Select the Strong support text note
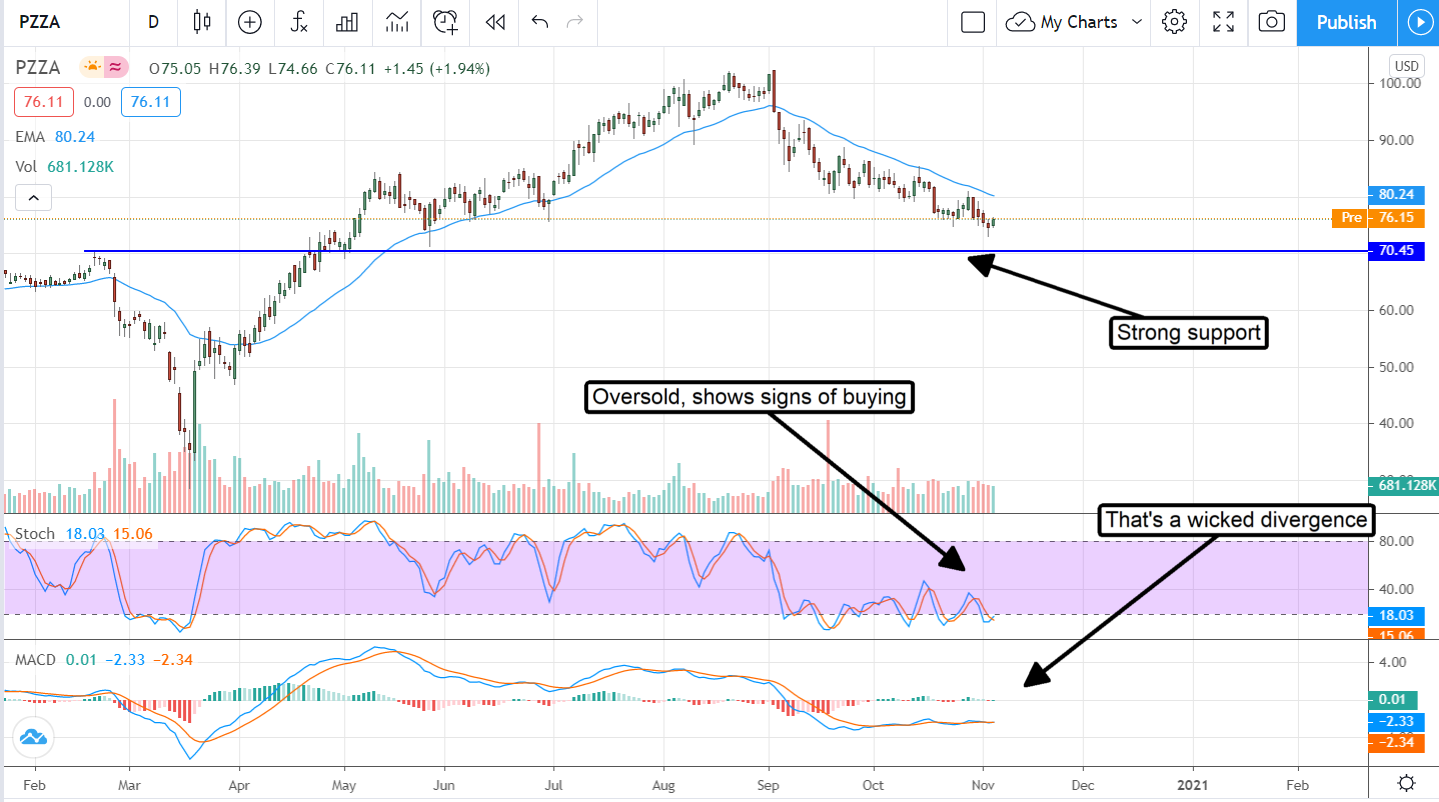Viewport: 1439px width, 802px height. (x=1188, y=333)
